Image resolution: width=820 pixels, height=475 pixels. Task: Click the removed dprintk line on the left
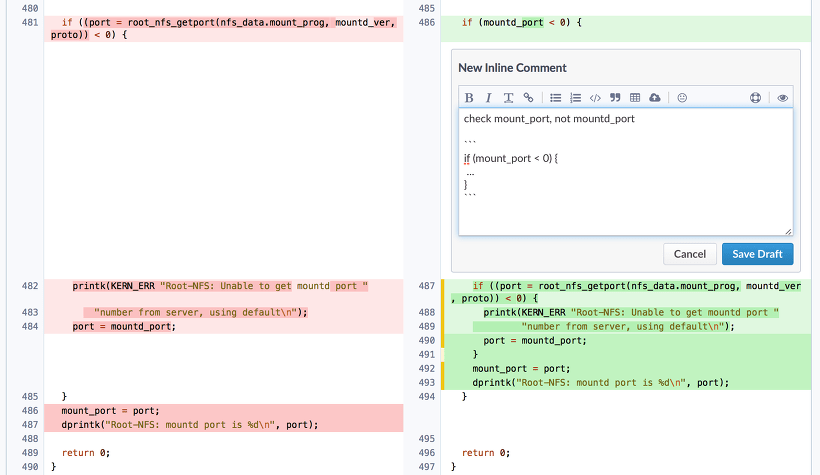190,425
